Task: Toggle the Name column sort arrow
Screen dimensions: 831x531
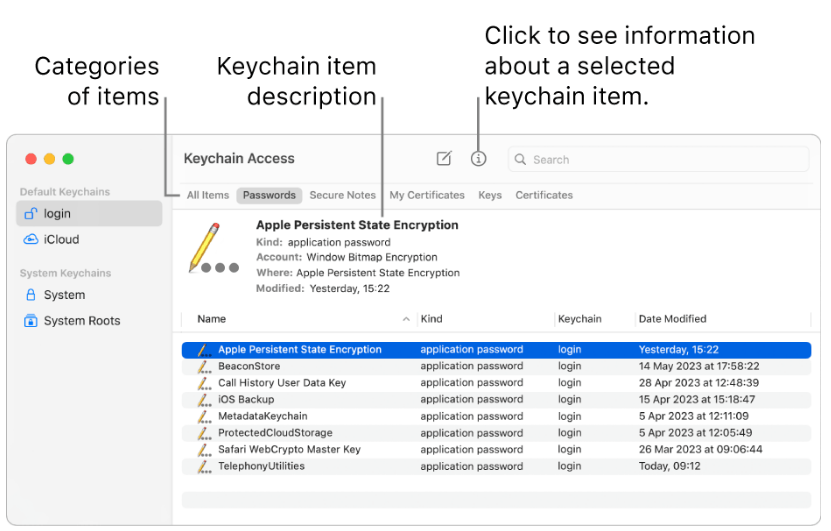Action: [406, 319]
